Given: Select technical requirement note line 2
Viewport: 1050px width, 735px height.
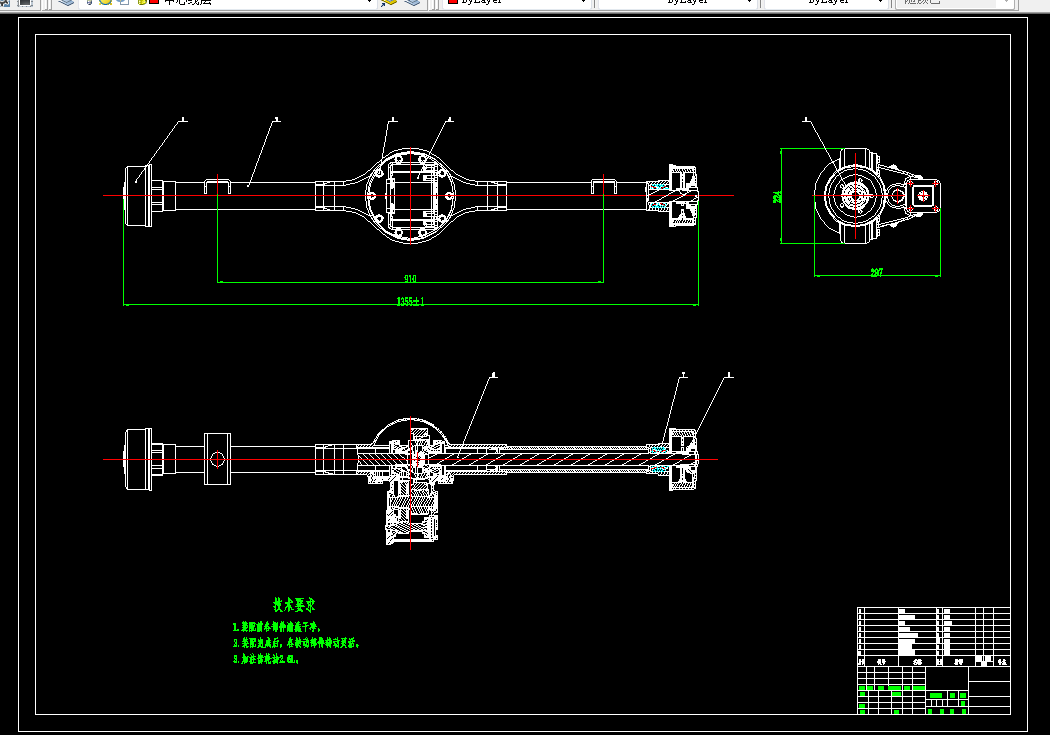Looking at the screenshot, I should (297, 643).
